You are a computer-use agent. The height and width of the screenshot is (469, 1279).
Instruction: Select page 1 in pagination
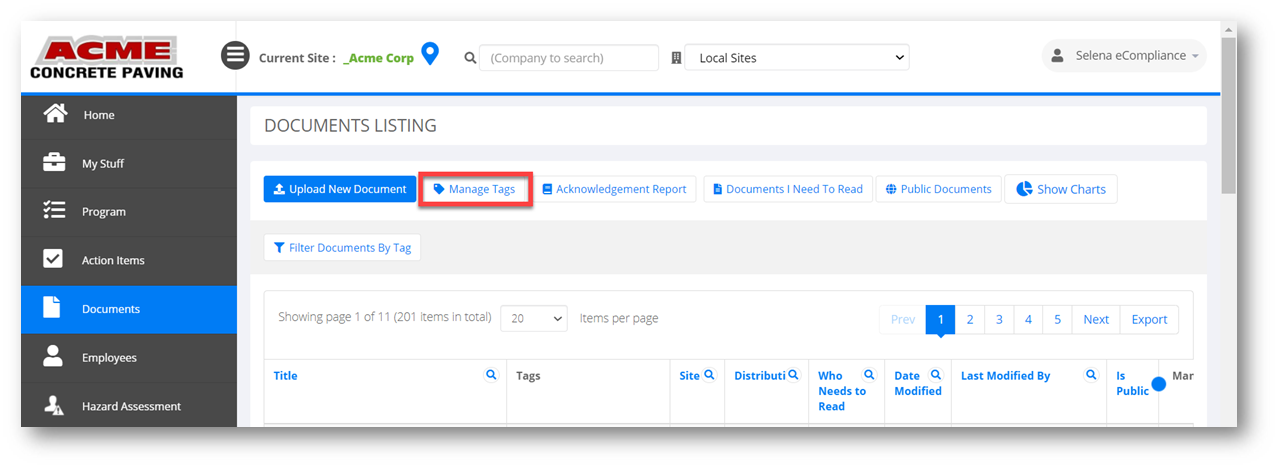(941, 319)
